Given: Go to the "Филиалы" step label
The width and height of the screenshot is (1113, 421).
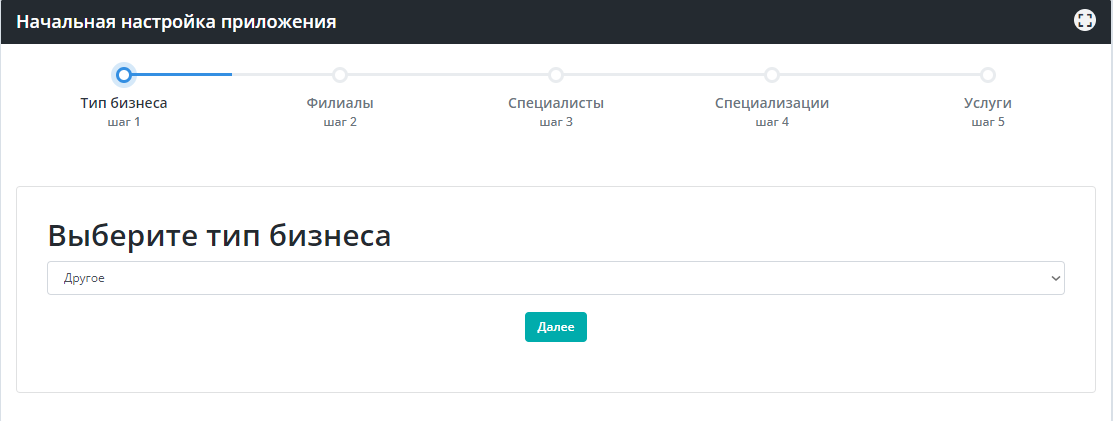Looking at the screenshot, I should [x=340, y=103].
